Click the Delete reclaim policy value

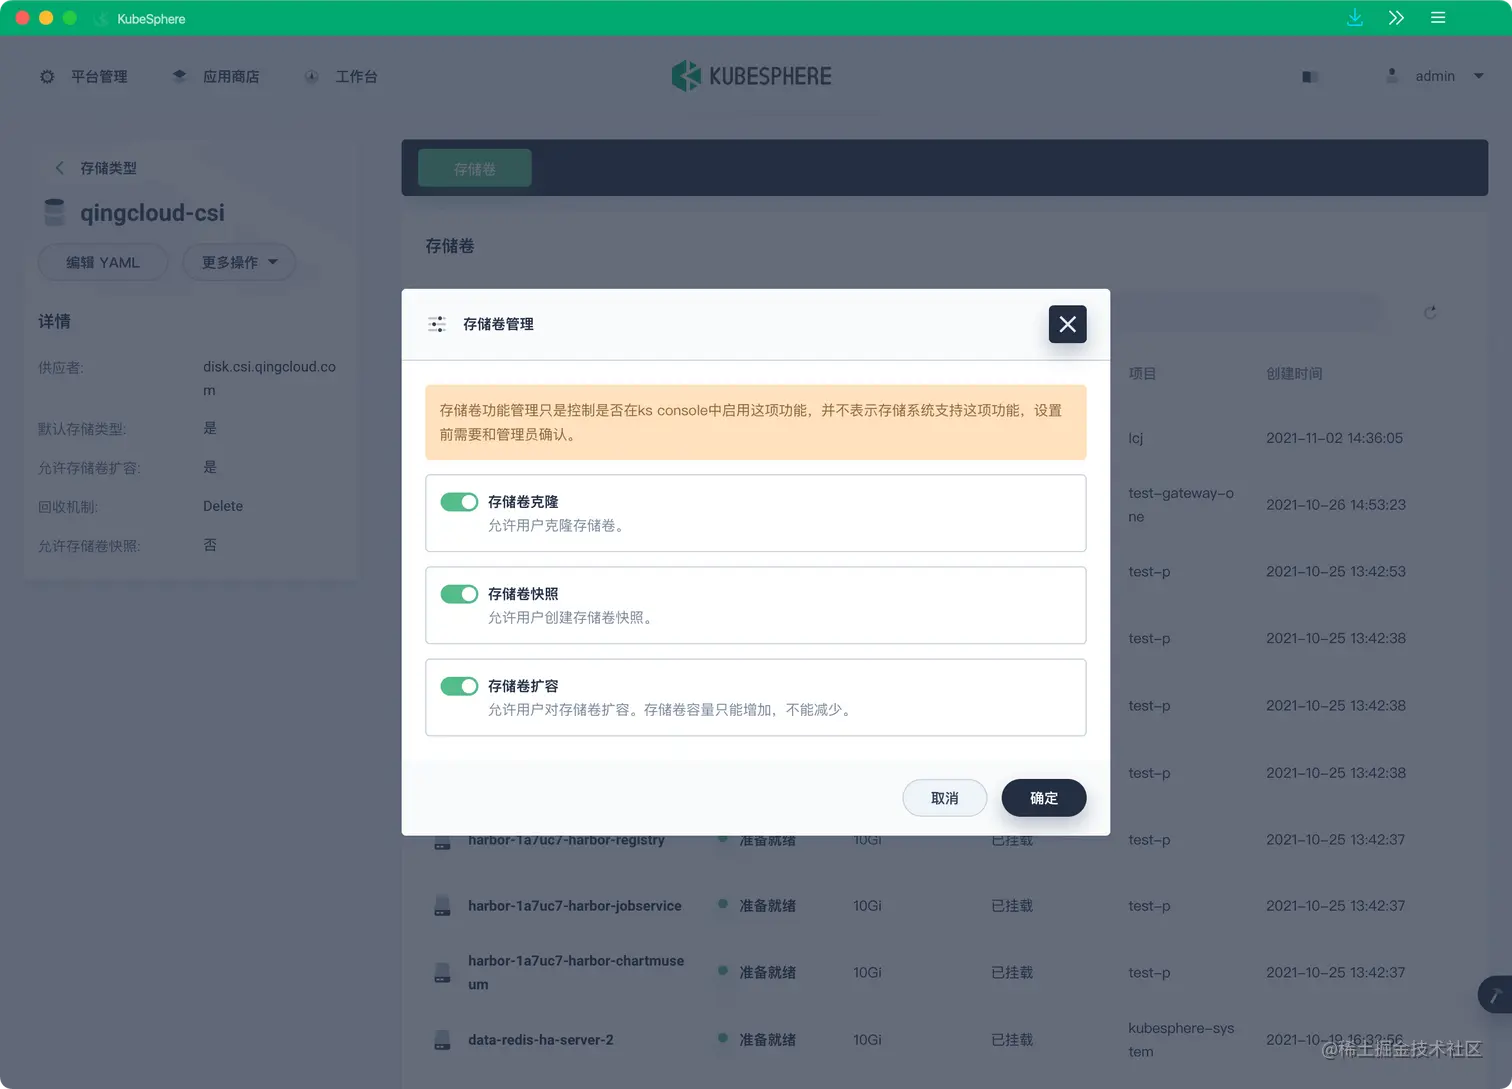(223, 506)
